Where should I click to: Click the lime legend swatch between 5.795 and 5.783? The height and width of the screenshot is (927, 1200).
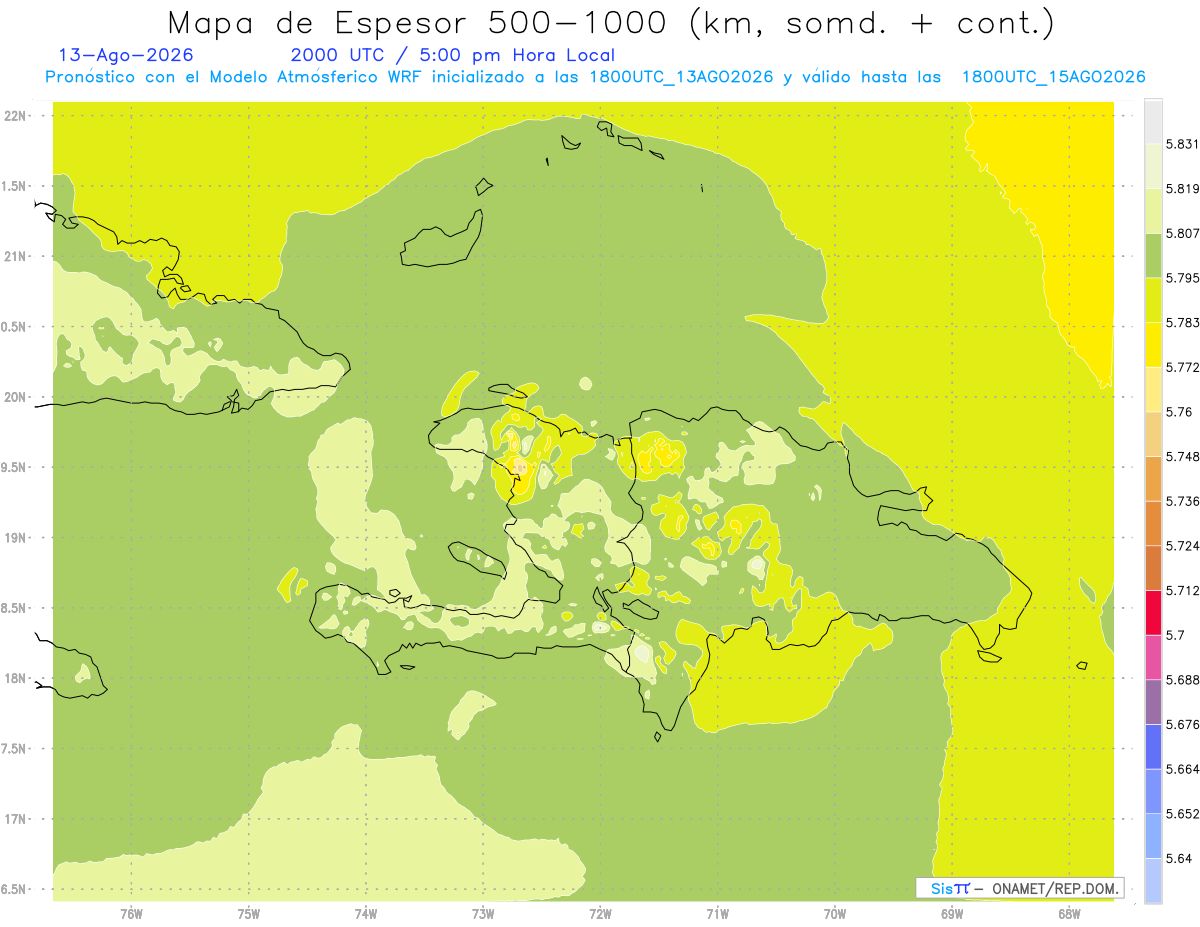(1153, 300)
